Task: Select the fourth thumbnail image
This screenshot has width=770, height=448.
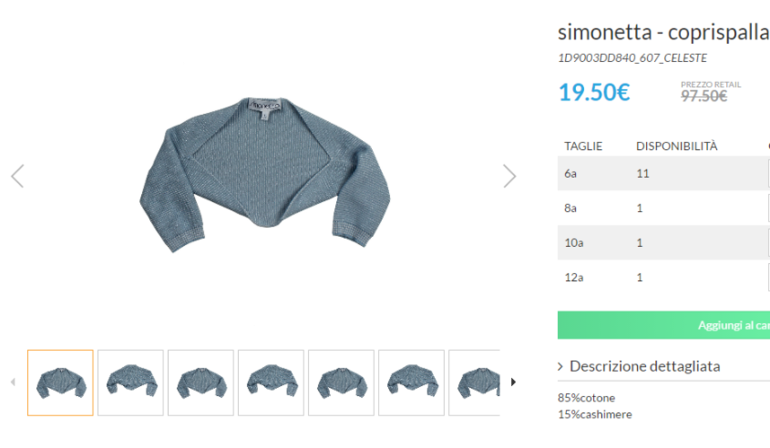Action: (x=271, y=382)
